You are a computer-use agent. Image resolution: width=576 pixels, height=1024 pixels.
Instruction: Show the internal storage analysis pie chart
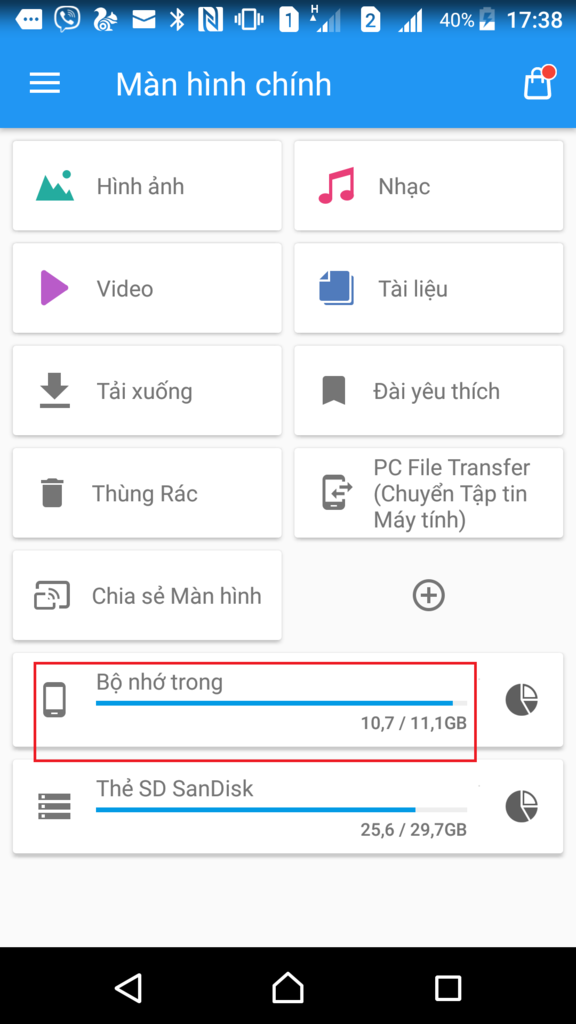tap(522, 700)
